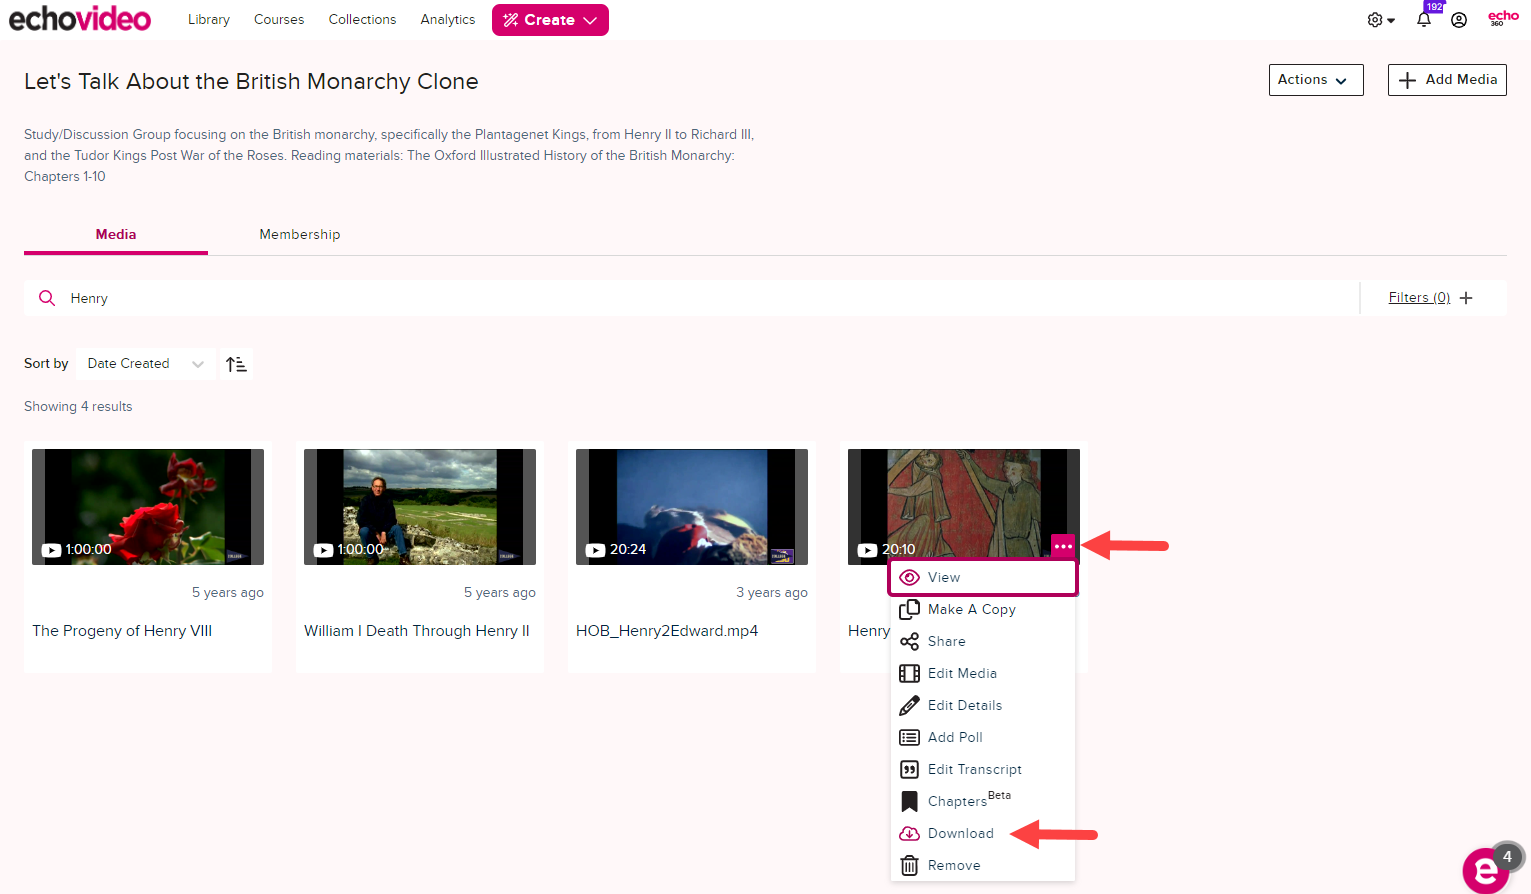Click the search magnifier icon
Image resolution: width=1531 pixels, height=894 pixels.
tap(47, 298)
